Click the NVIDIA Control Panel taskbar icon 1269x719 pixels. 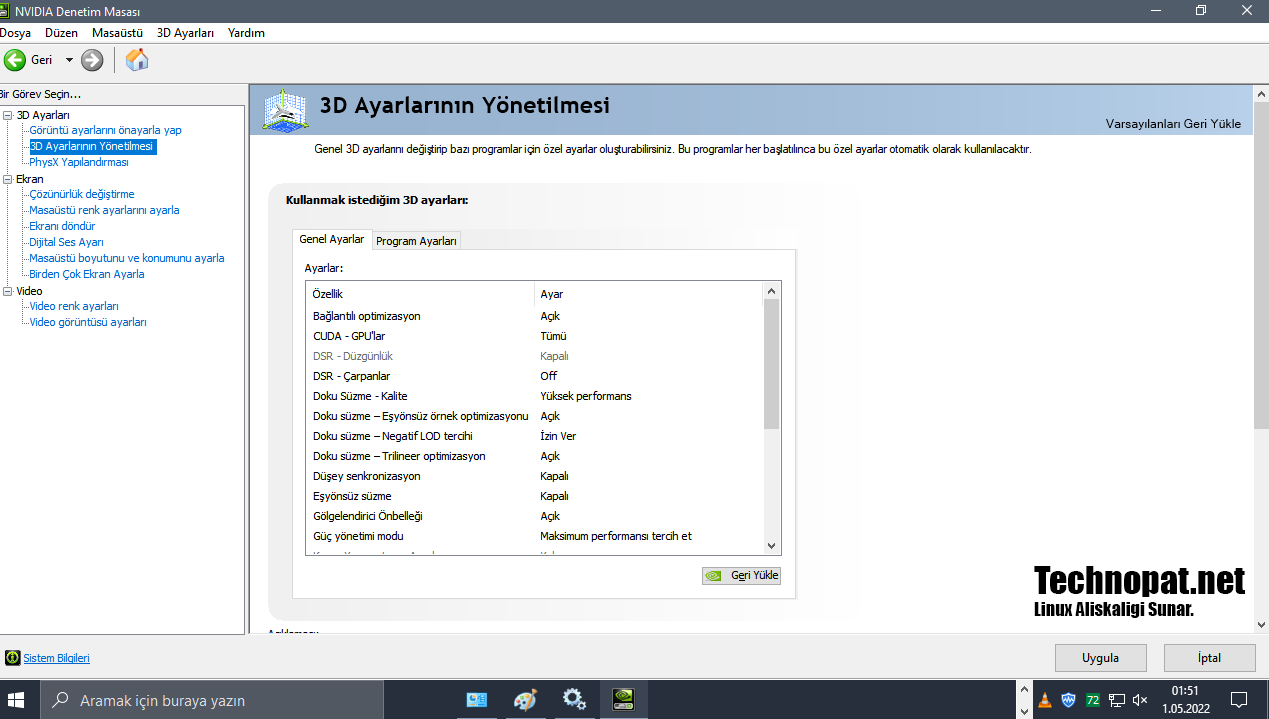click(x=623, y=700)
